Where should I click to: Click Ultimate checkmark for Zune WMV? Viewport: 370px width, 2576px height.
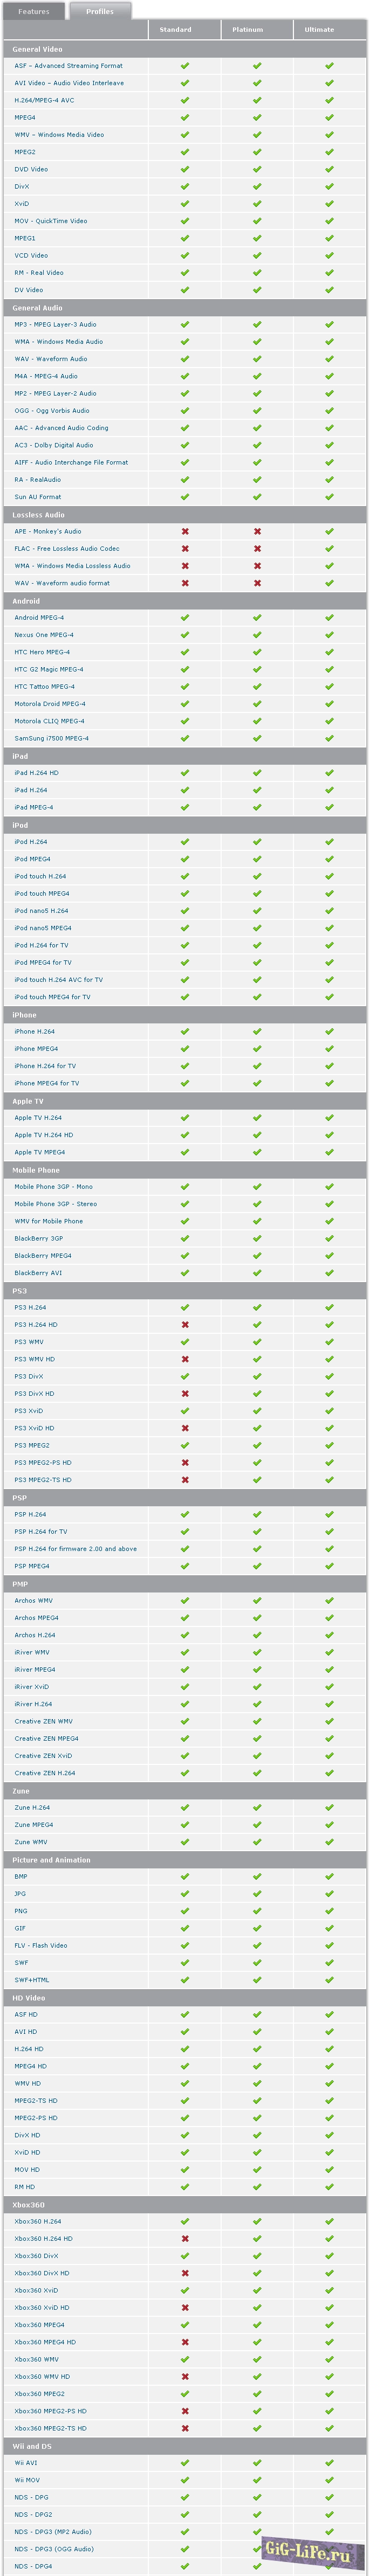point(329,1842)
